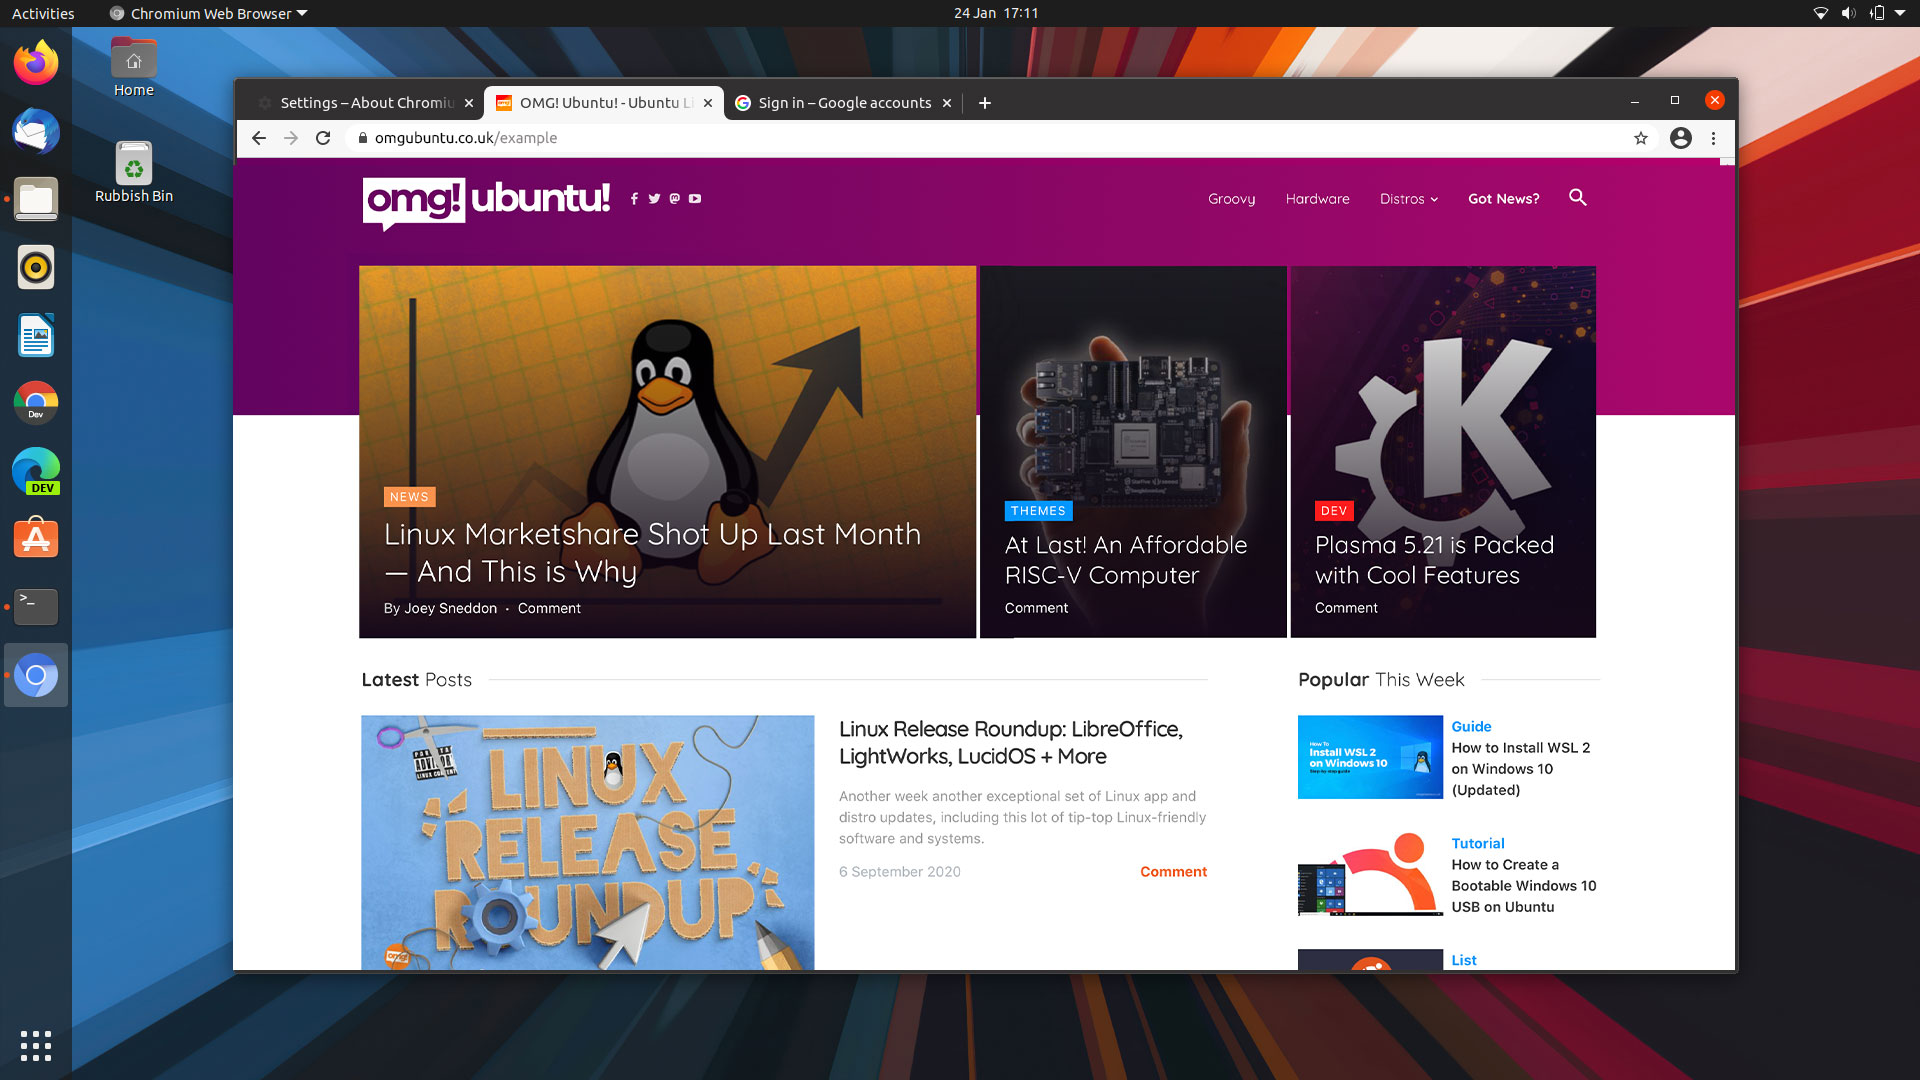This screenshot has height=1080, width=1920.
Task: Click the YouTube icon next to the logo
Action: (x=694, y=199)
